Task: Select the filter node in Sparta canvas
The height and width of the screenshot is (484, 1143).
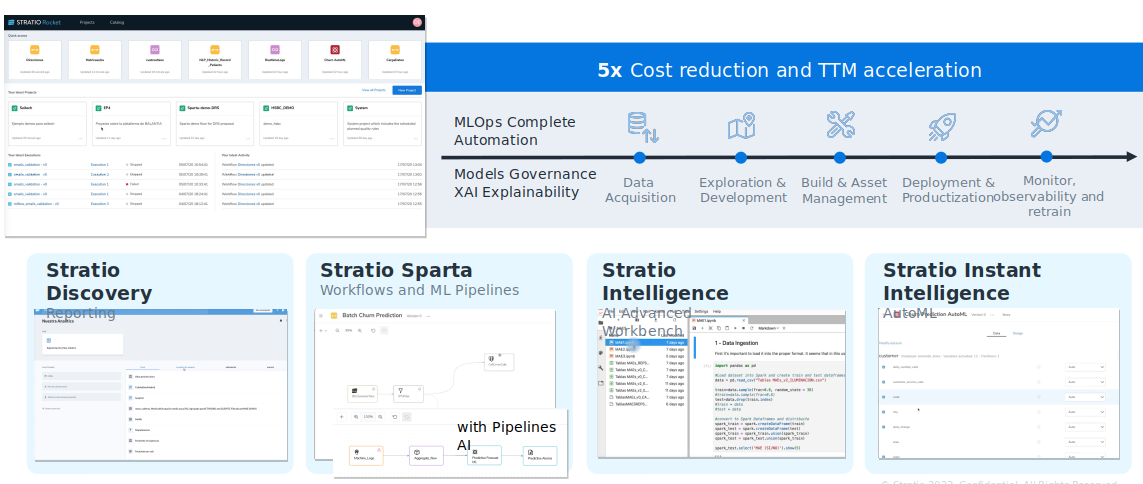Action: [408, 394]
